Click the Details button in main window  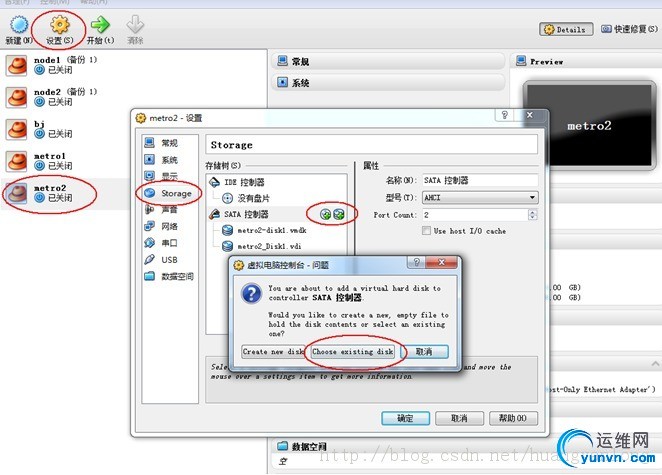[566, 29]
